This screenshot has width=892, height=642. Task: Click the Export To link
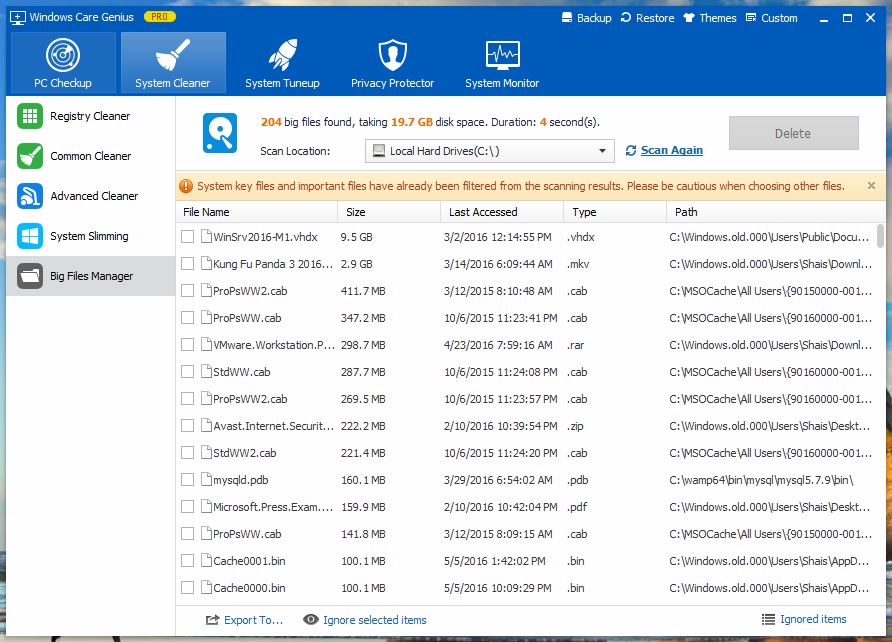point(253,620)
